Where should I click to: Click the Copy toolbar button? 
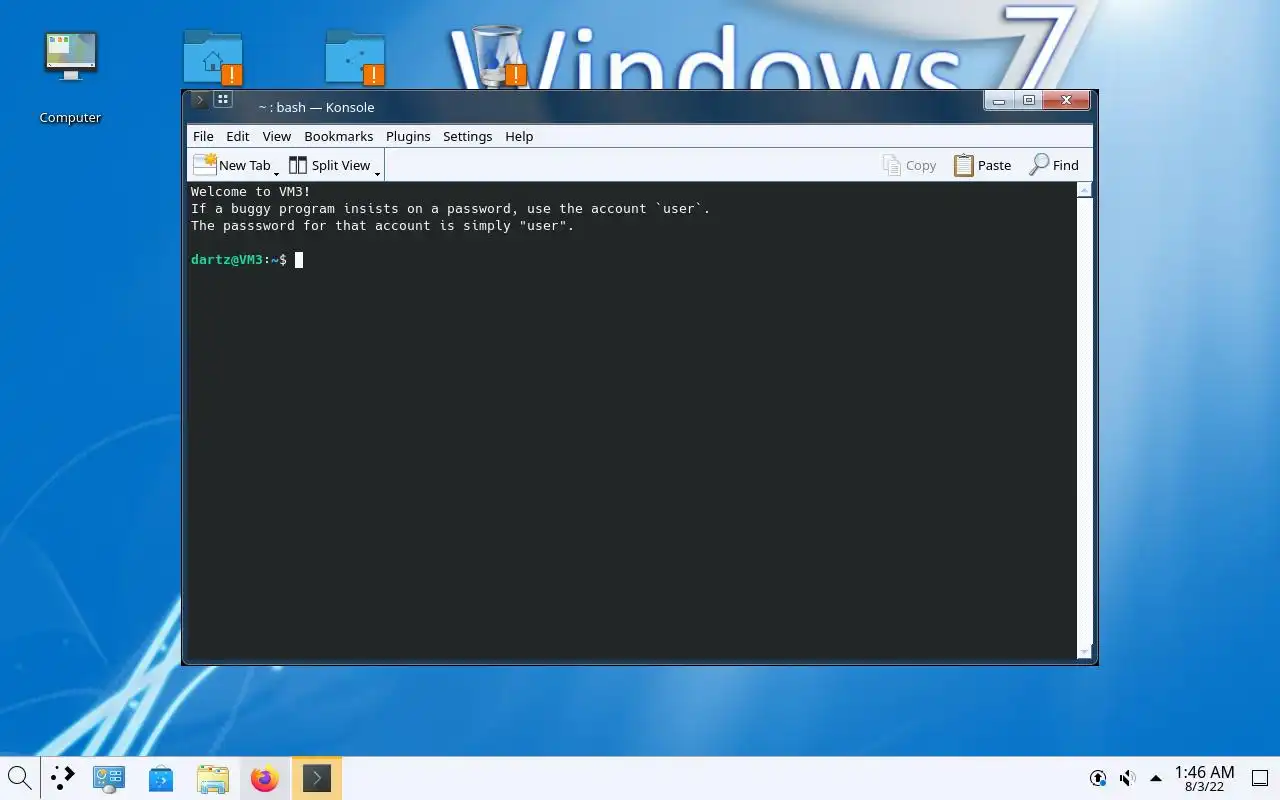click(910, 165)
